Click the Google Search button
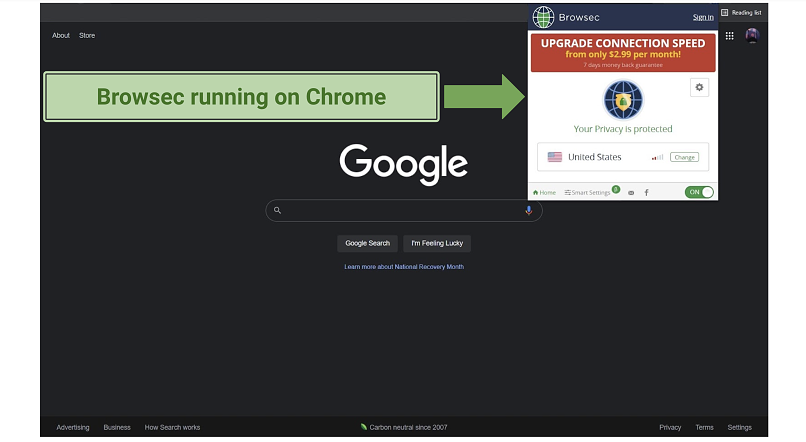This screenshot has width=806, height=442. pos(368,243)
